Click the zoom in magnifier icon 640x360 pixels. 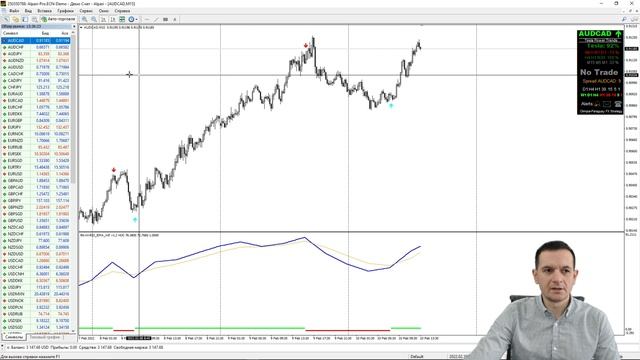84,19
